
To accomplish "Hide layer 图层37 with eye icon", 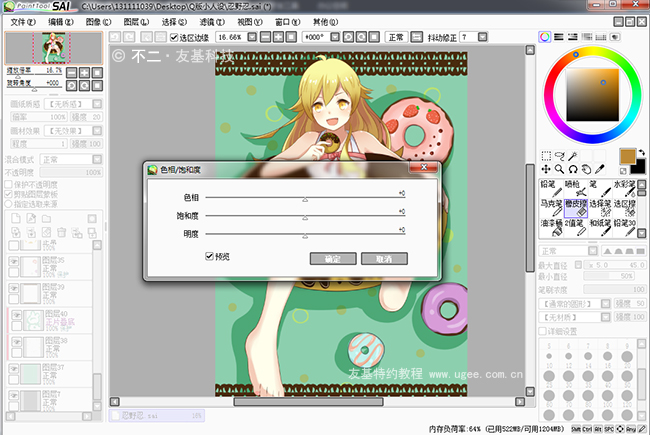I will tap(14, 369).
